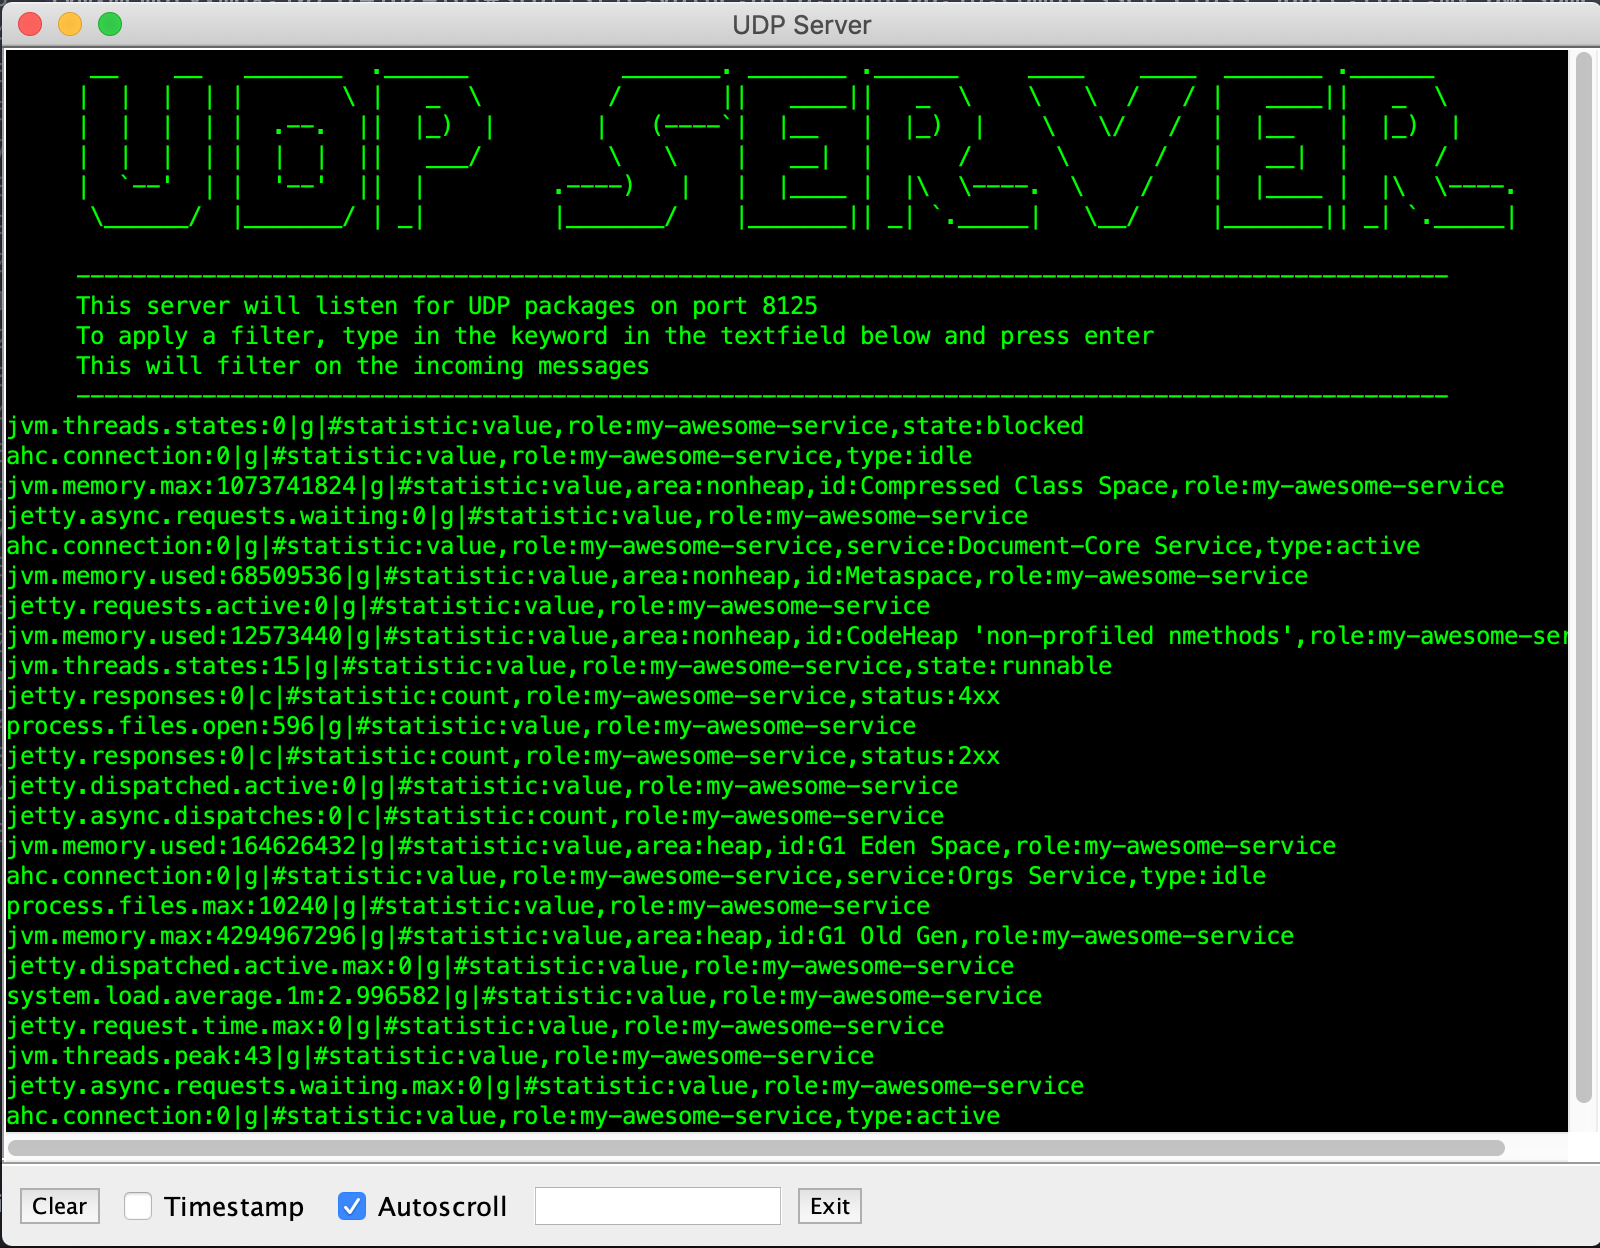
Task: Click the horizontal scrollbar under the log
Action: [756, 1147]
